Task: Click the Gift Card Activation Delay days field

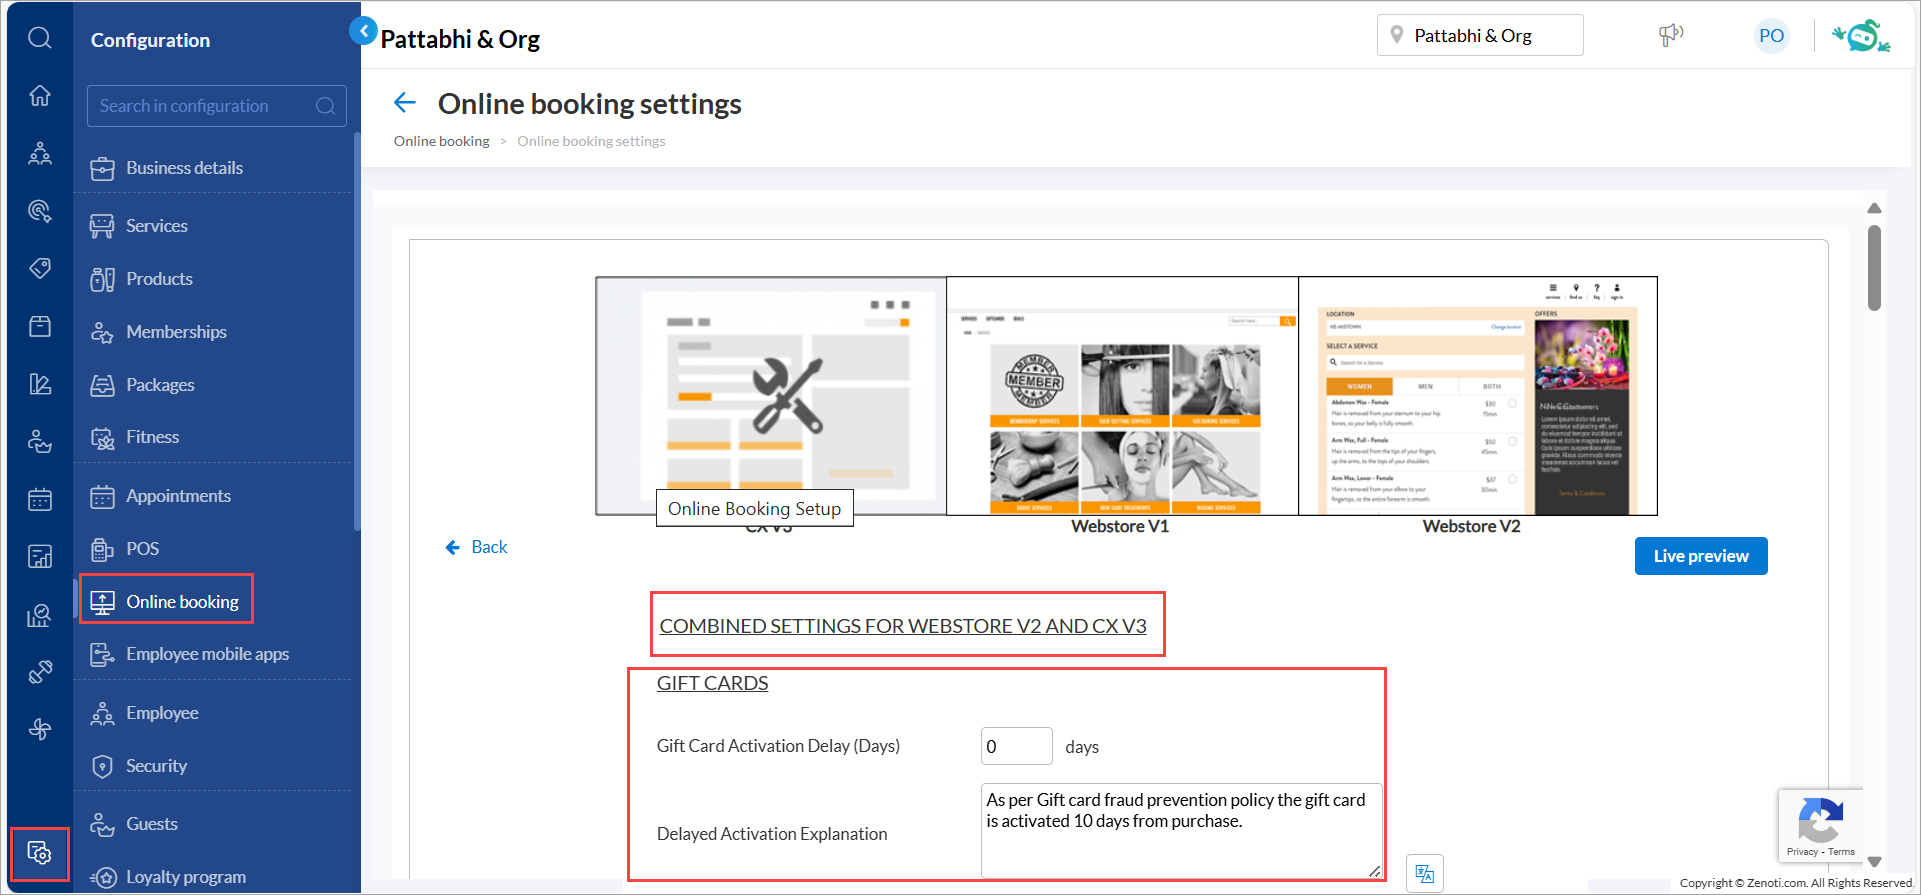Action: 1016,746
